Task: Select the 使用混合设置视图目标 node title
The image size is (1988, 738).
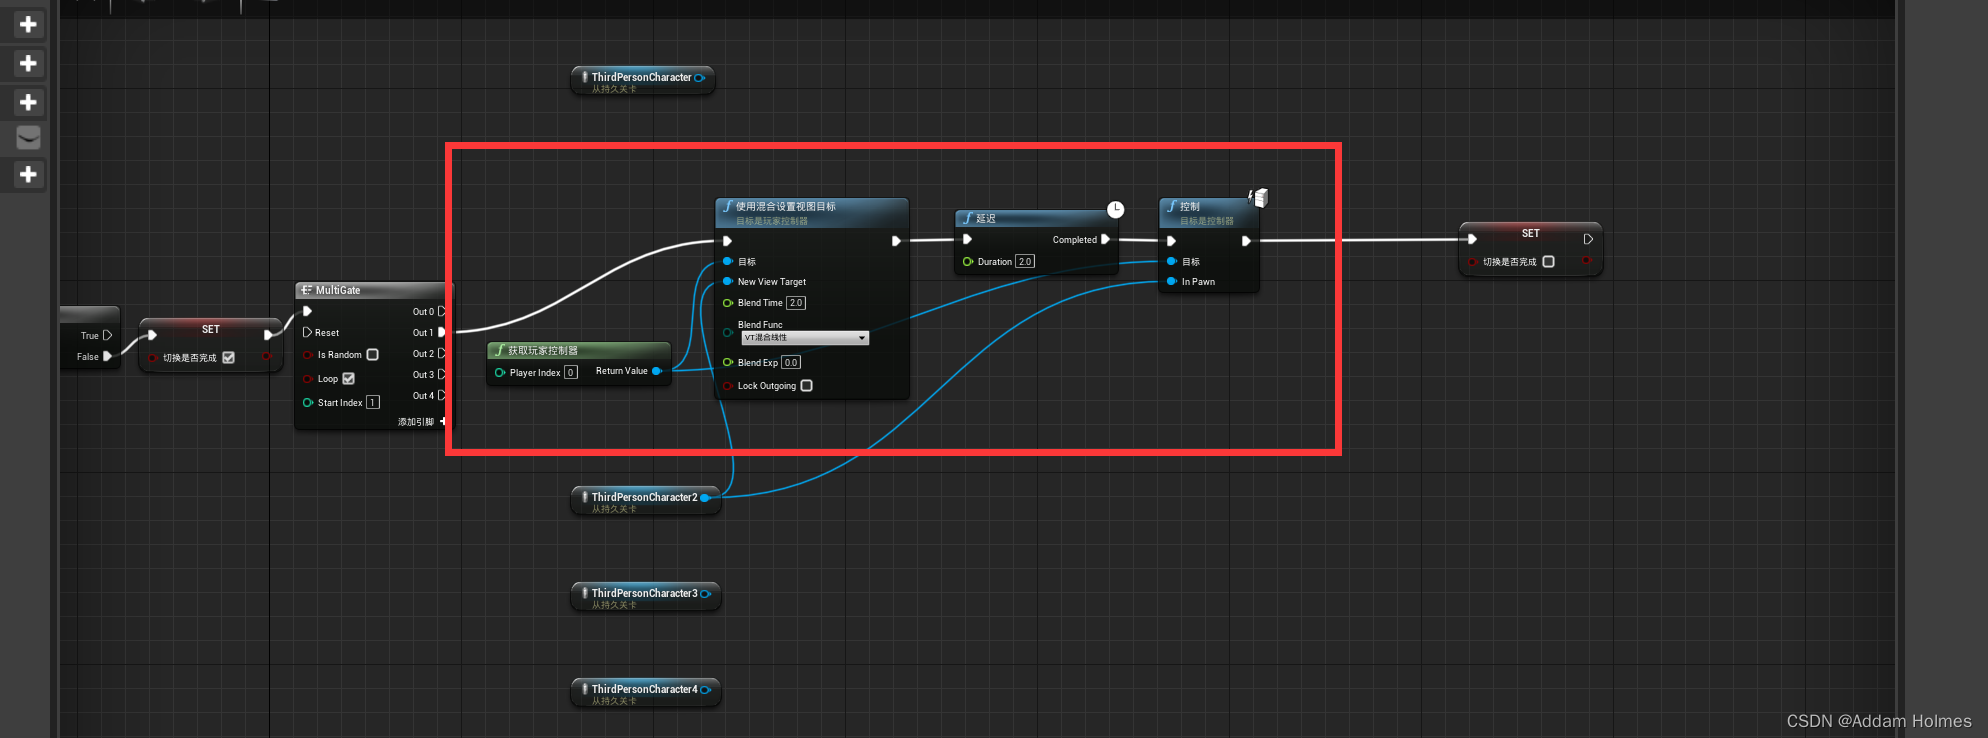Action: click(x=786, y=206)
